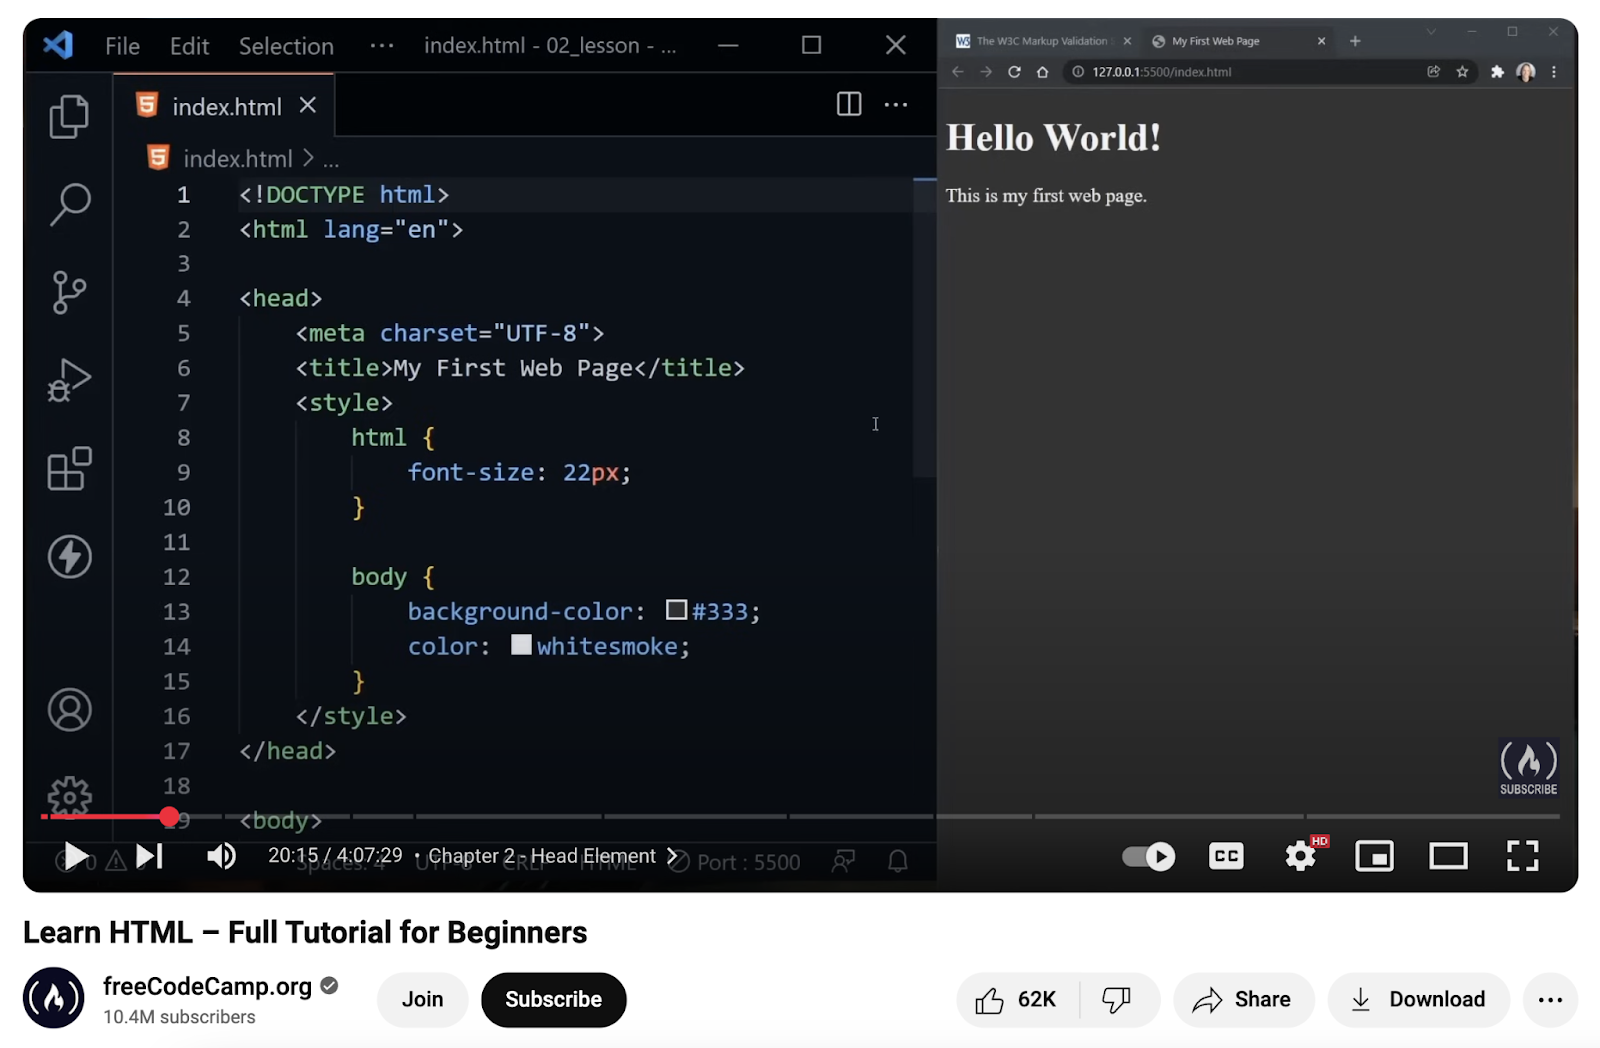Open the editor more actions ellipsis menu
Viewport: 1600px width, 1048px height.
896,104
